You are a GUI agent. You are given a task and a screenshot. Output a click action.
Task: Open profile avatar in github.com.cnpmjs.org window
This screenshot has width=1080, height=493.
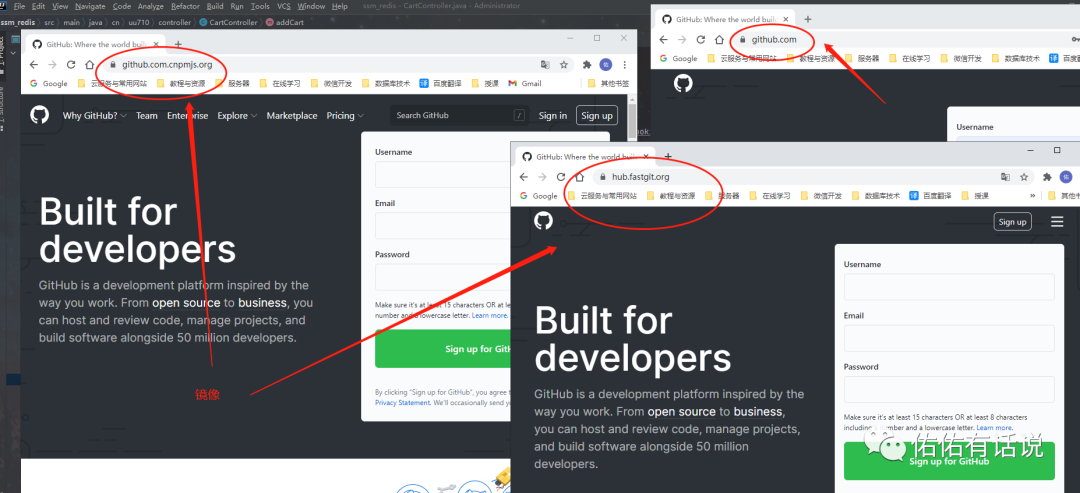click(605, 65)
